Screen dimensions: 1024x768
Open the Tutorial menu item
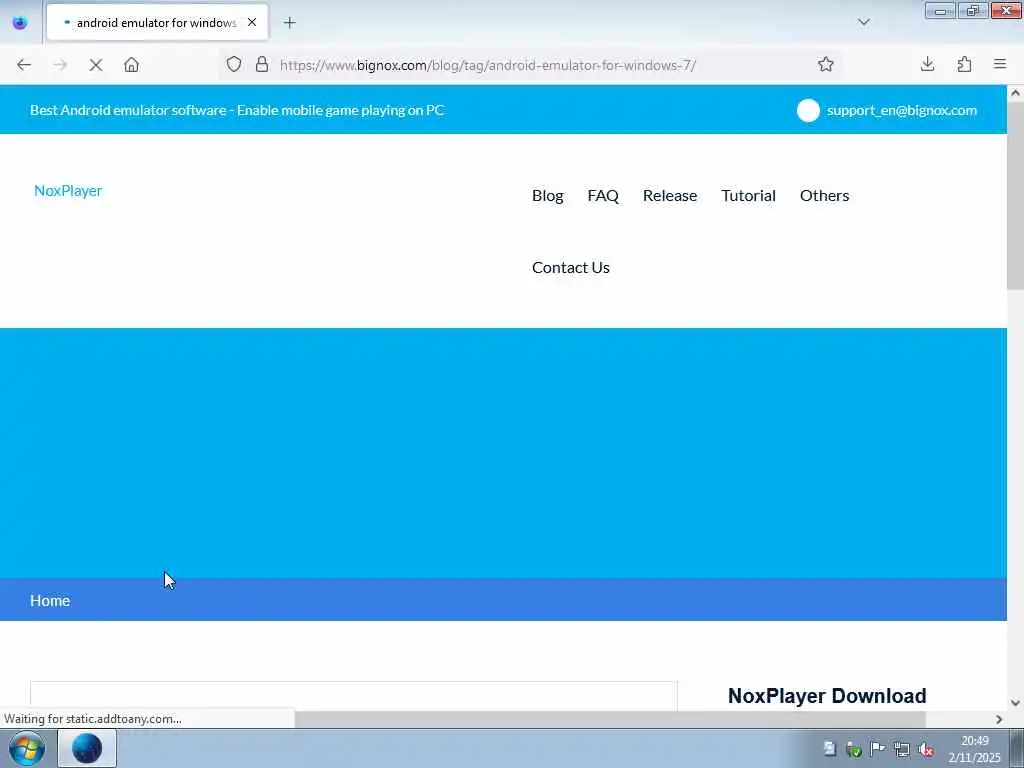point(748,195)
